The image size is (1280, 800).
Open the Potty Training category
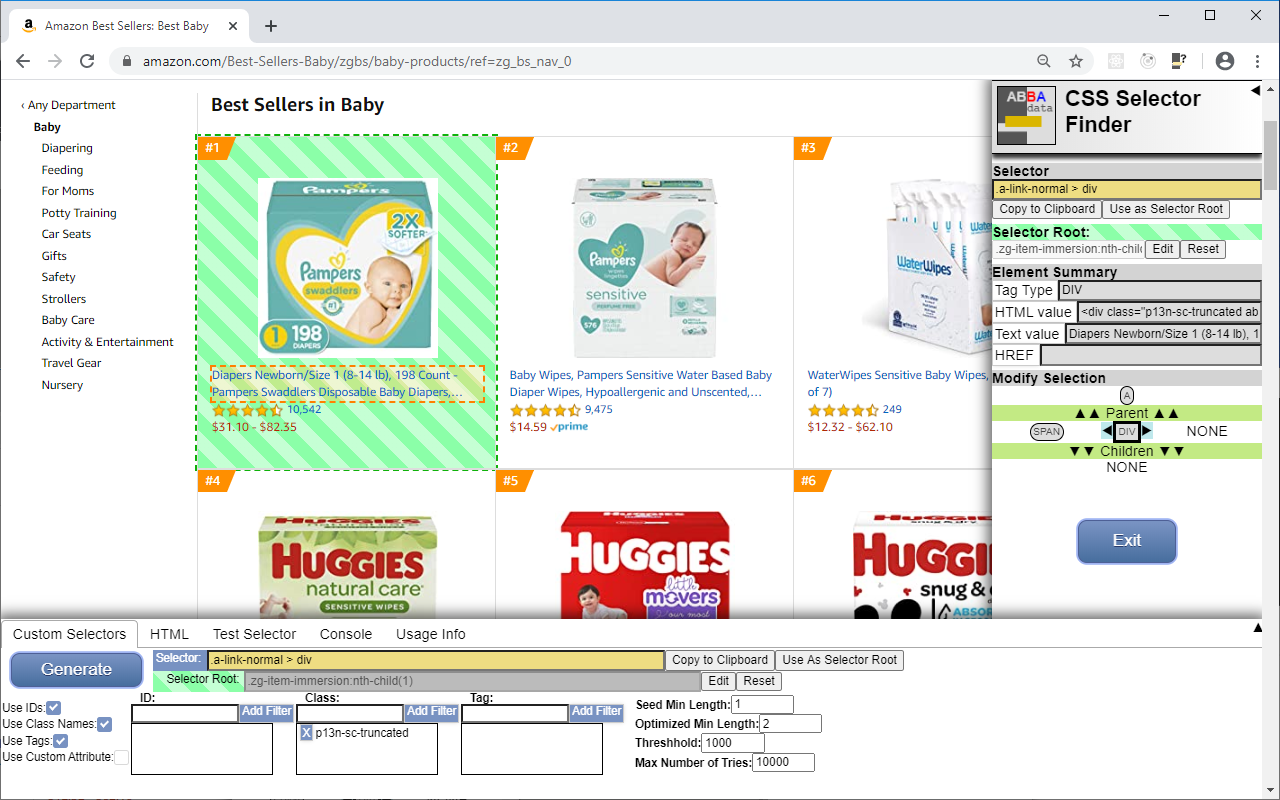tap(79, 213)
